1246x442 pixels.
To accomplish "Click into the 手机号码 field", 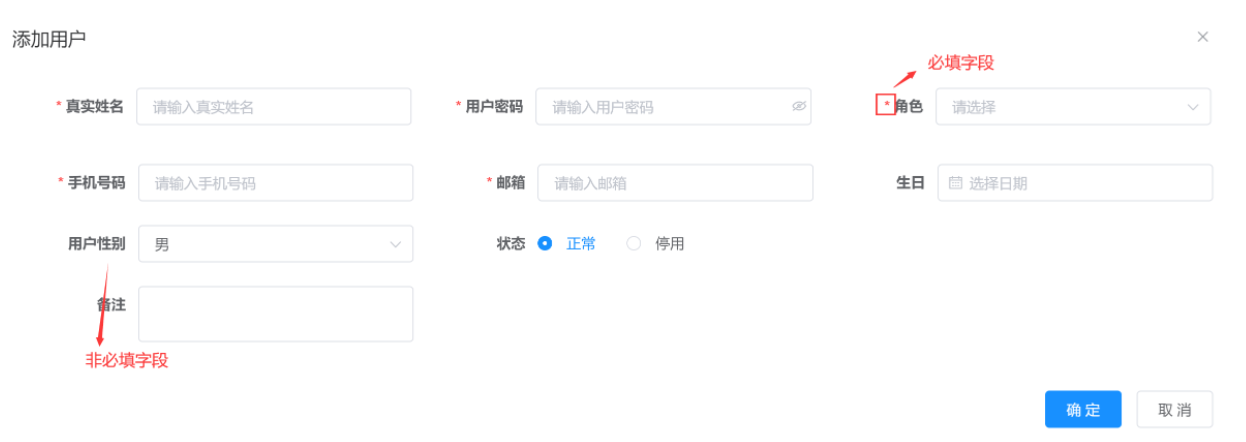I will 275,183.
